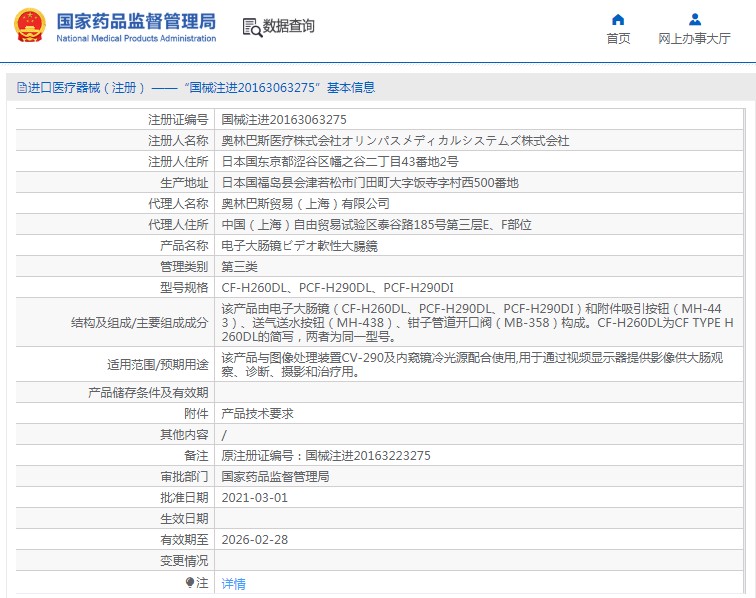Click structure description starting 该产品由电子大肠镜
The width and height of the screenshot is (756, 598).
click(477, 323)
